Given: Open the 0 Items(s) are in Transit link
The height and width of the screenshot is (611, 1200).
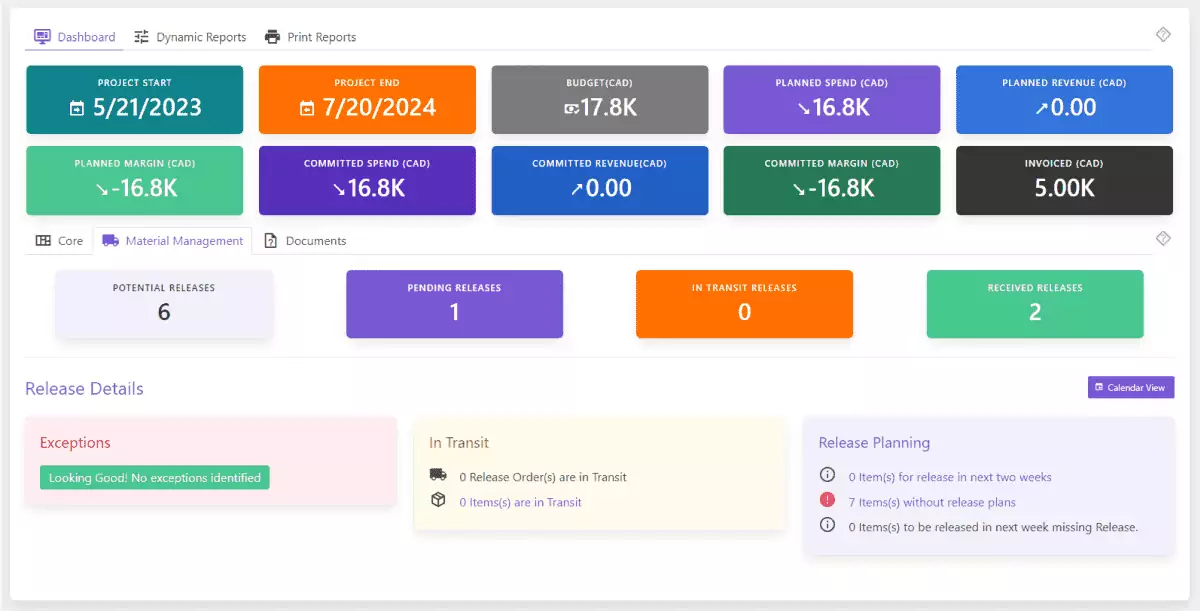Looking at the screenshot, I should coord(520,502).
